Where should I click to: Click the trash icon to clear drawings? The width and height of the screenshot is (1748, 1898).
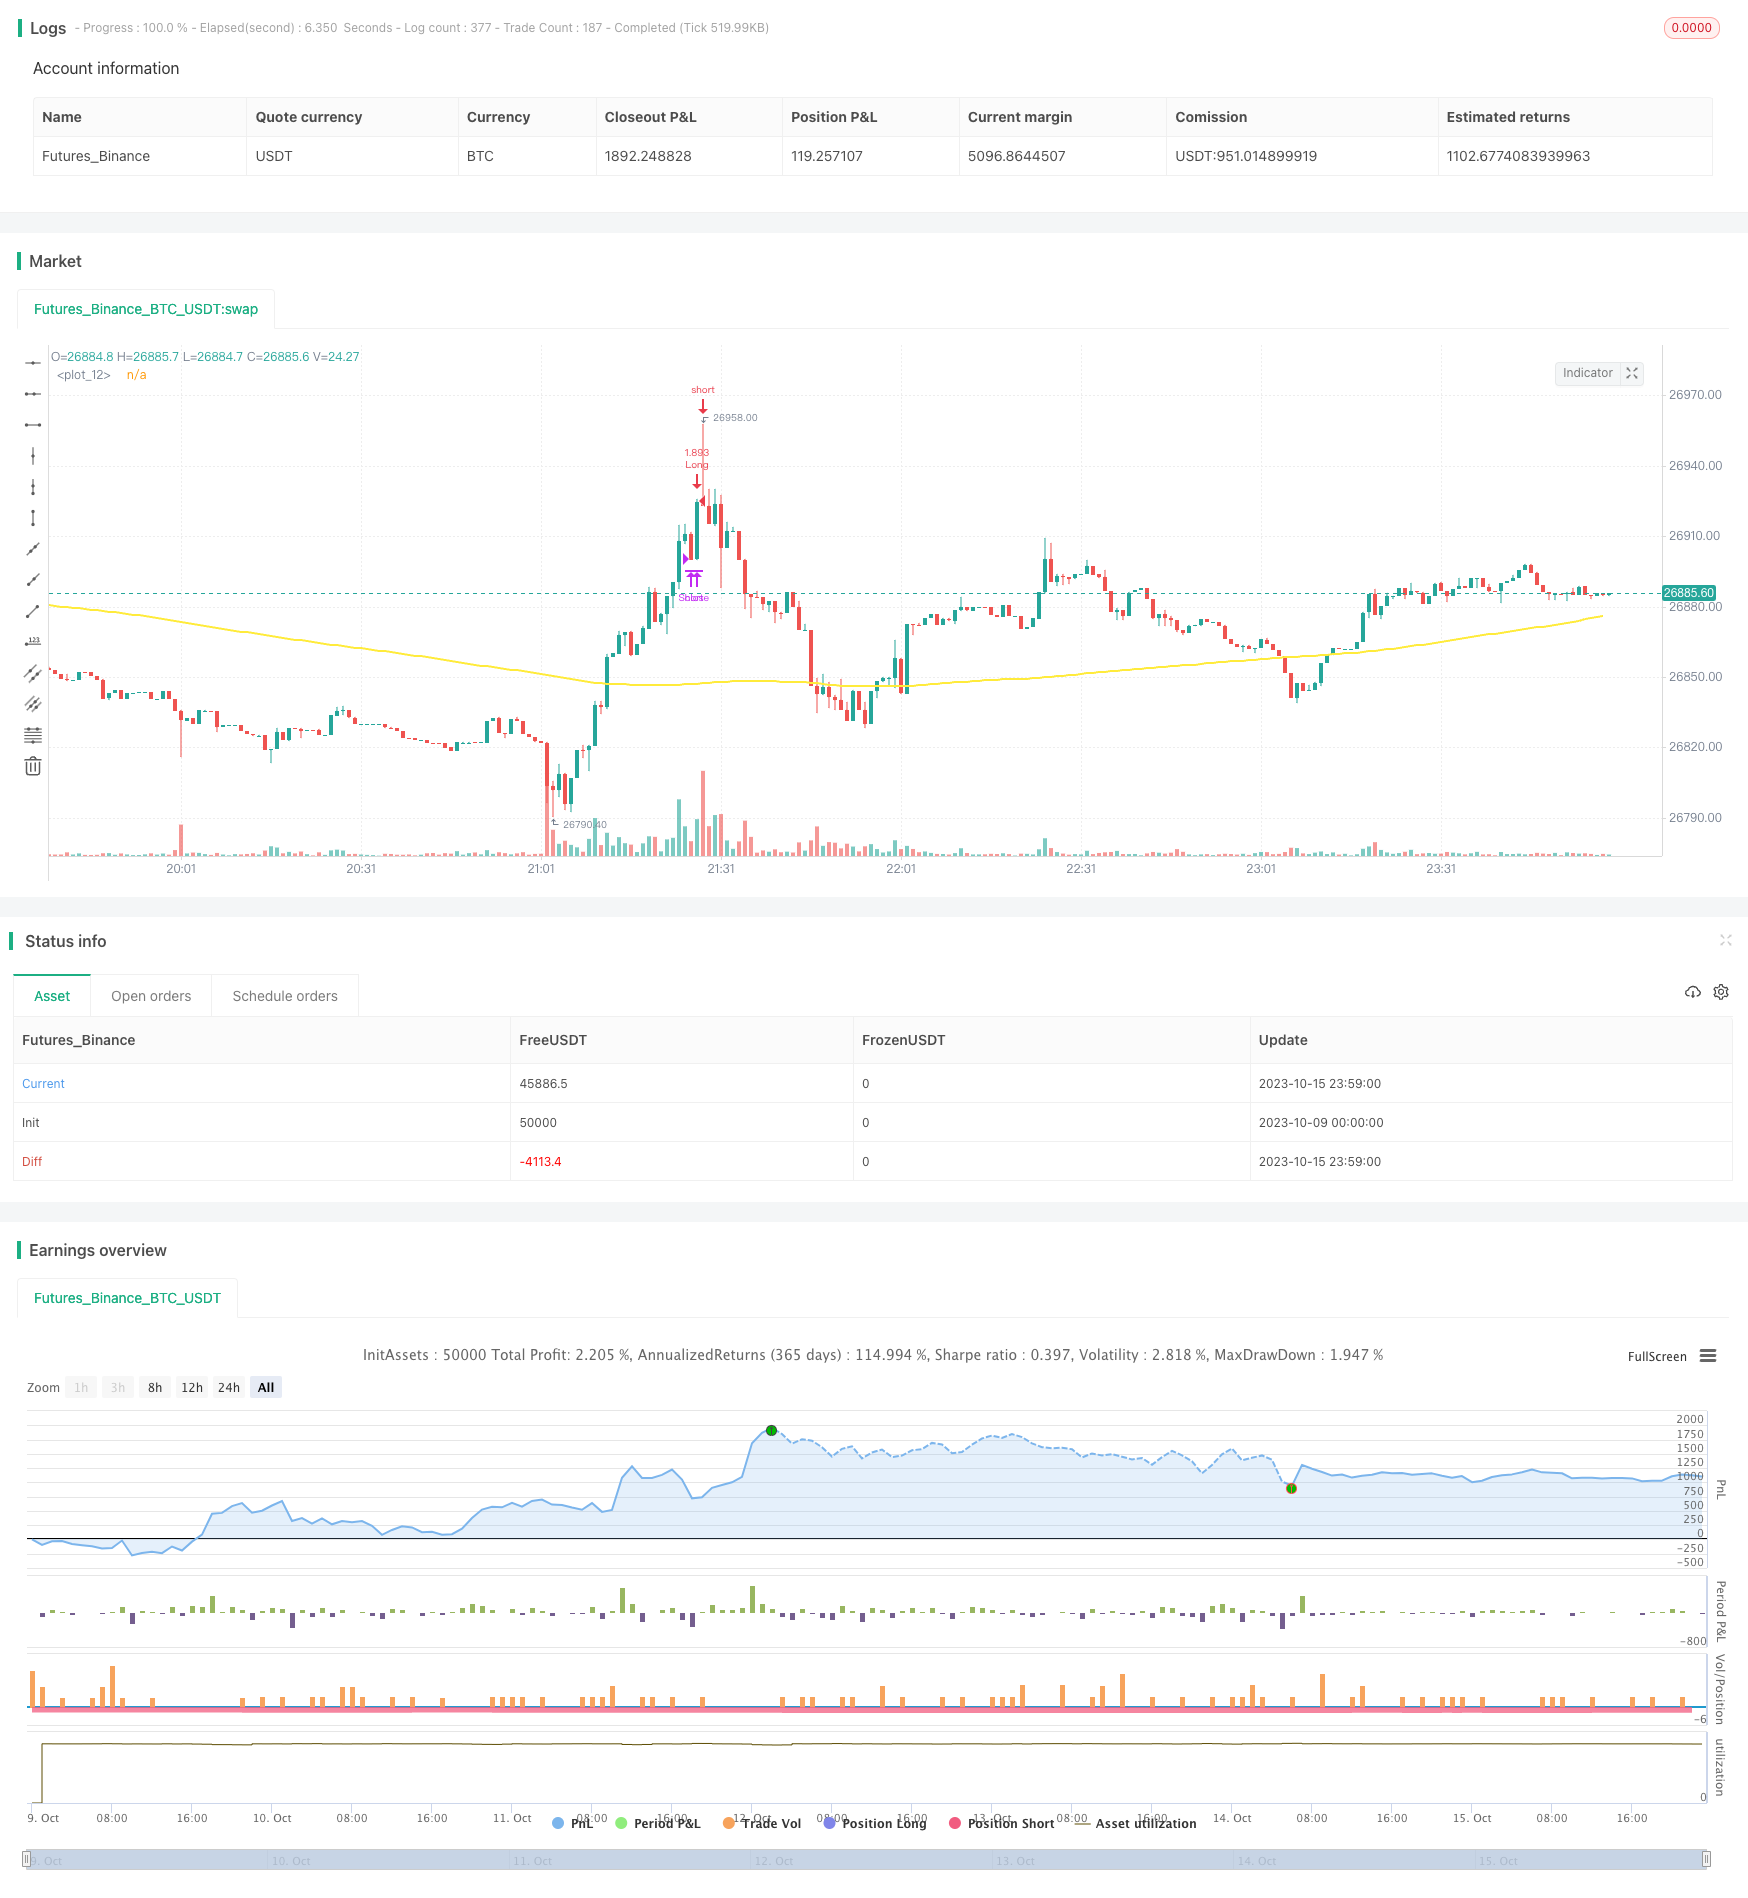[33, 766]
